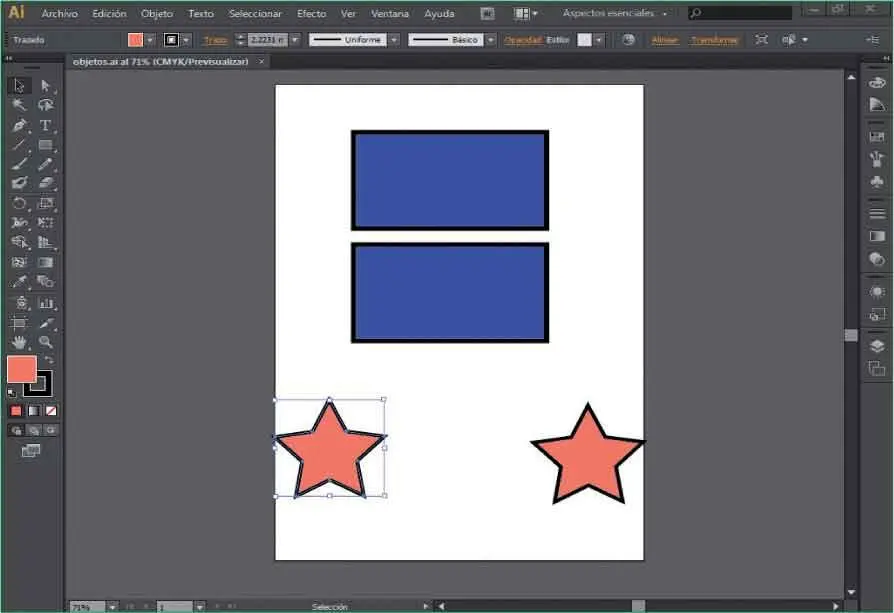The height and width of the screenshot is (613, 894).
Task: Open the Objeto menu
Action: [157, 13]
